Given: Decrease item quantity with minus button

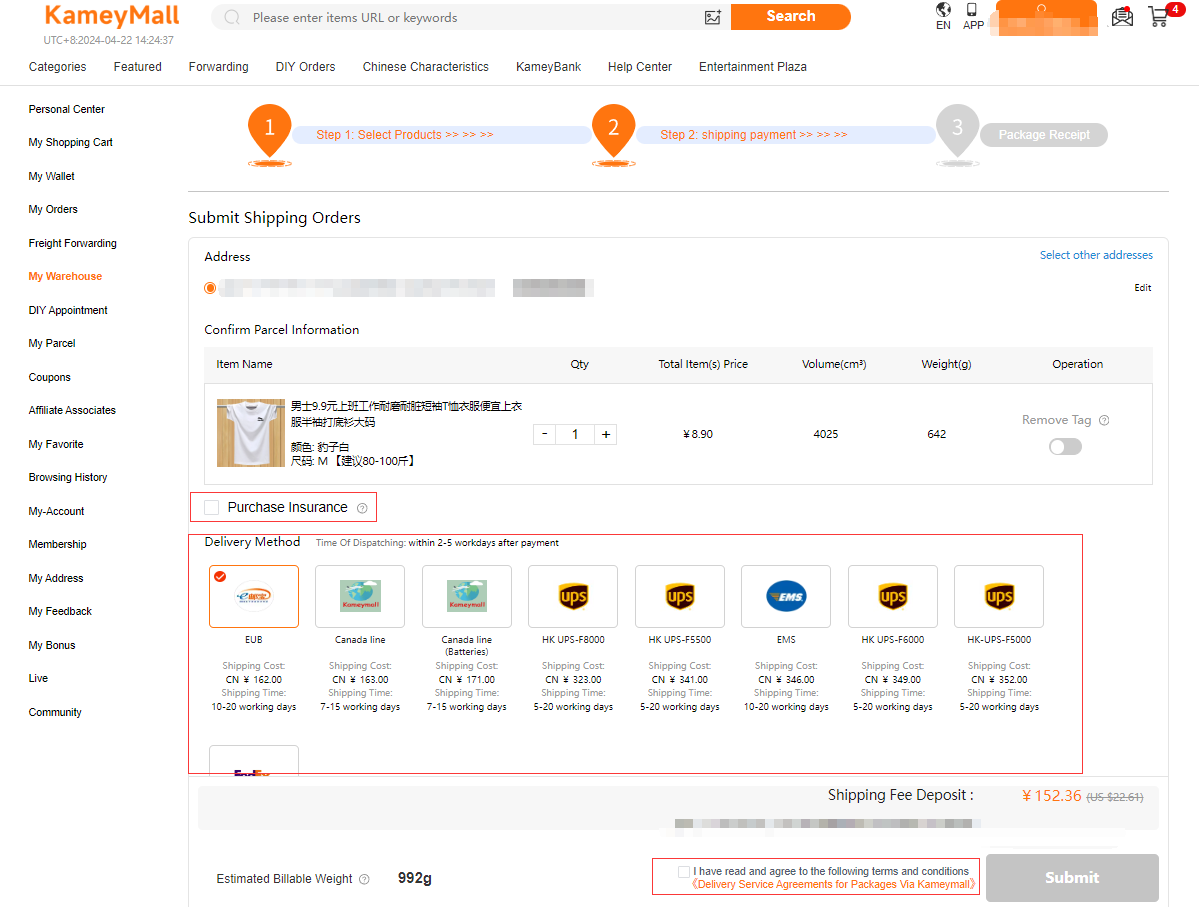Looking at the screenshot, I should coord(544,434).
